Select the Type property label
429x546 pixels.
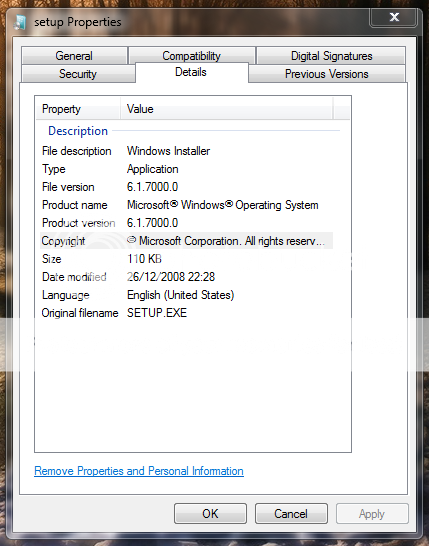54,169
